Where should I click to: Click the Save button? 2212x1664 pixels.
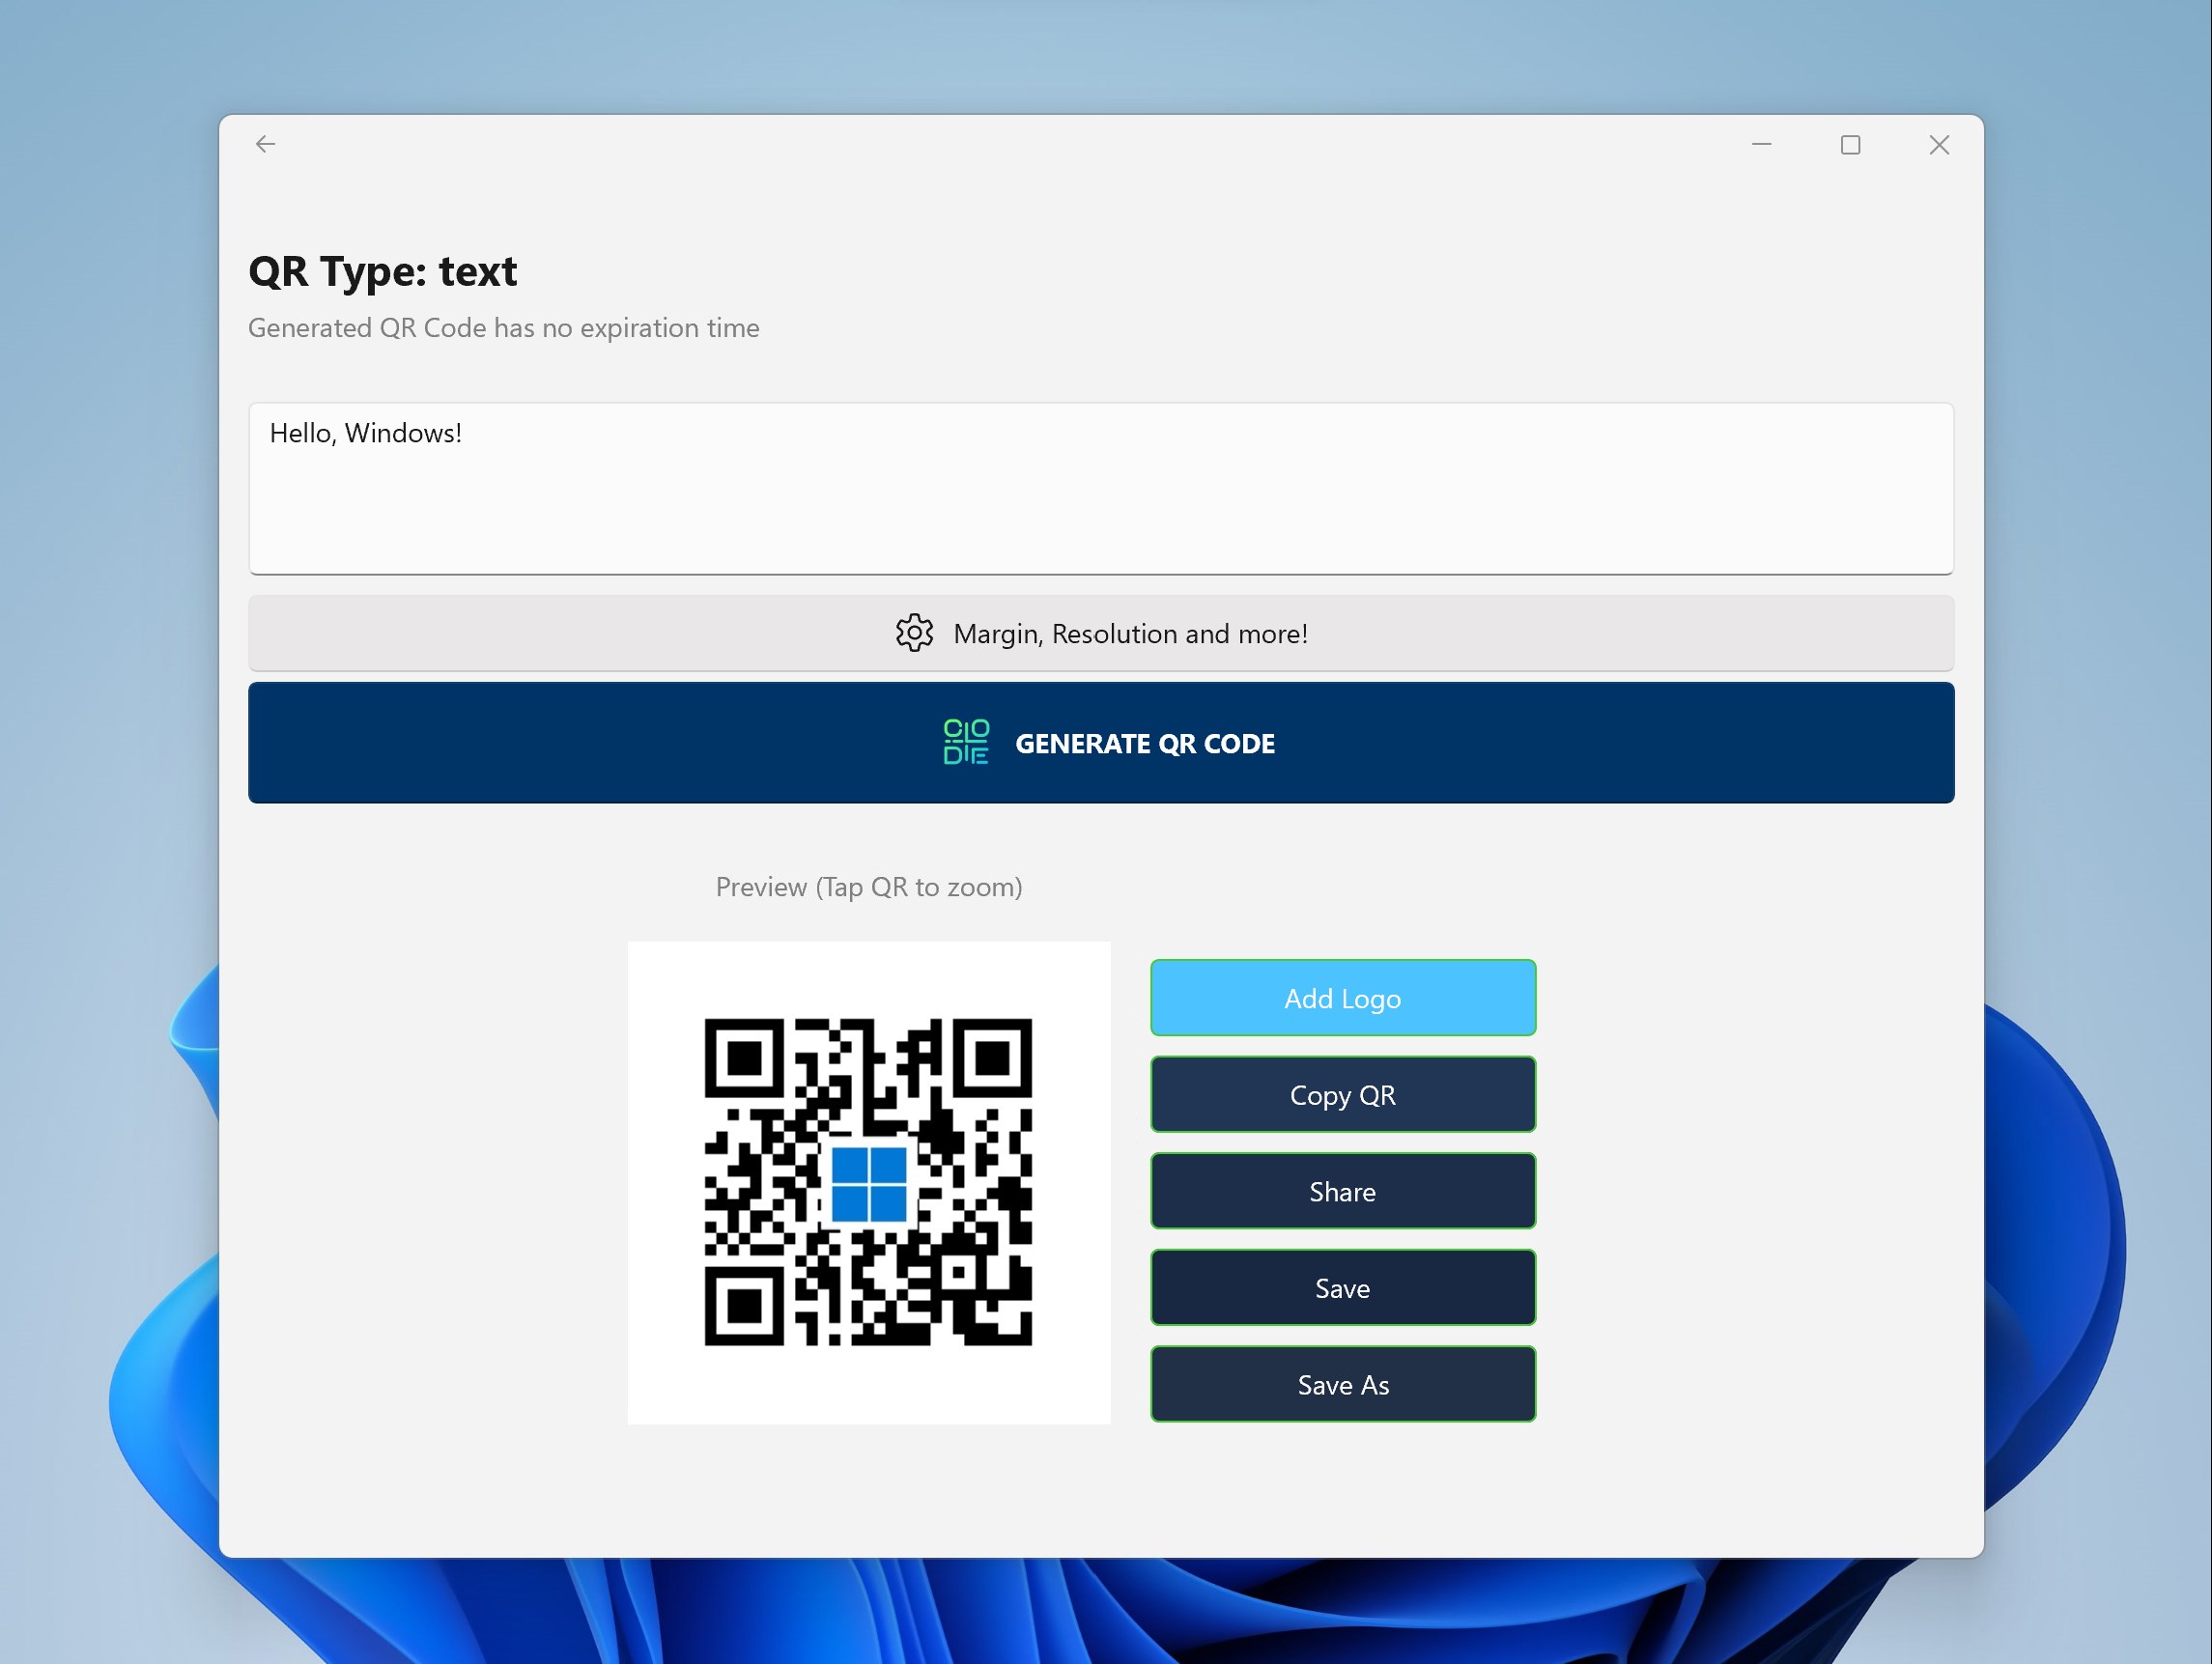click(x=1342, y=1288)
